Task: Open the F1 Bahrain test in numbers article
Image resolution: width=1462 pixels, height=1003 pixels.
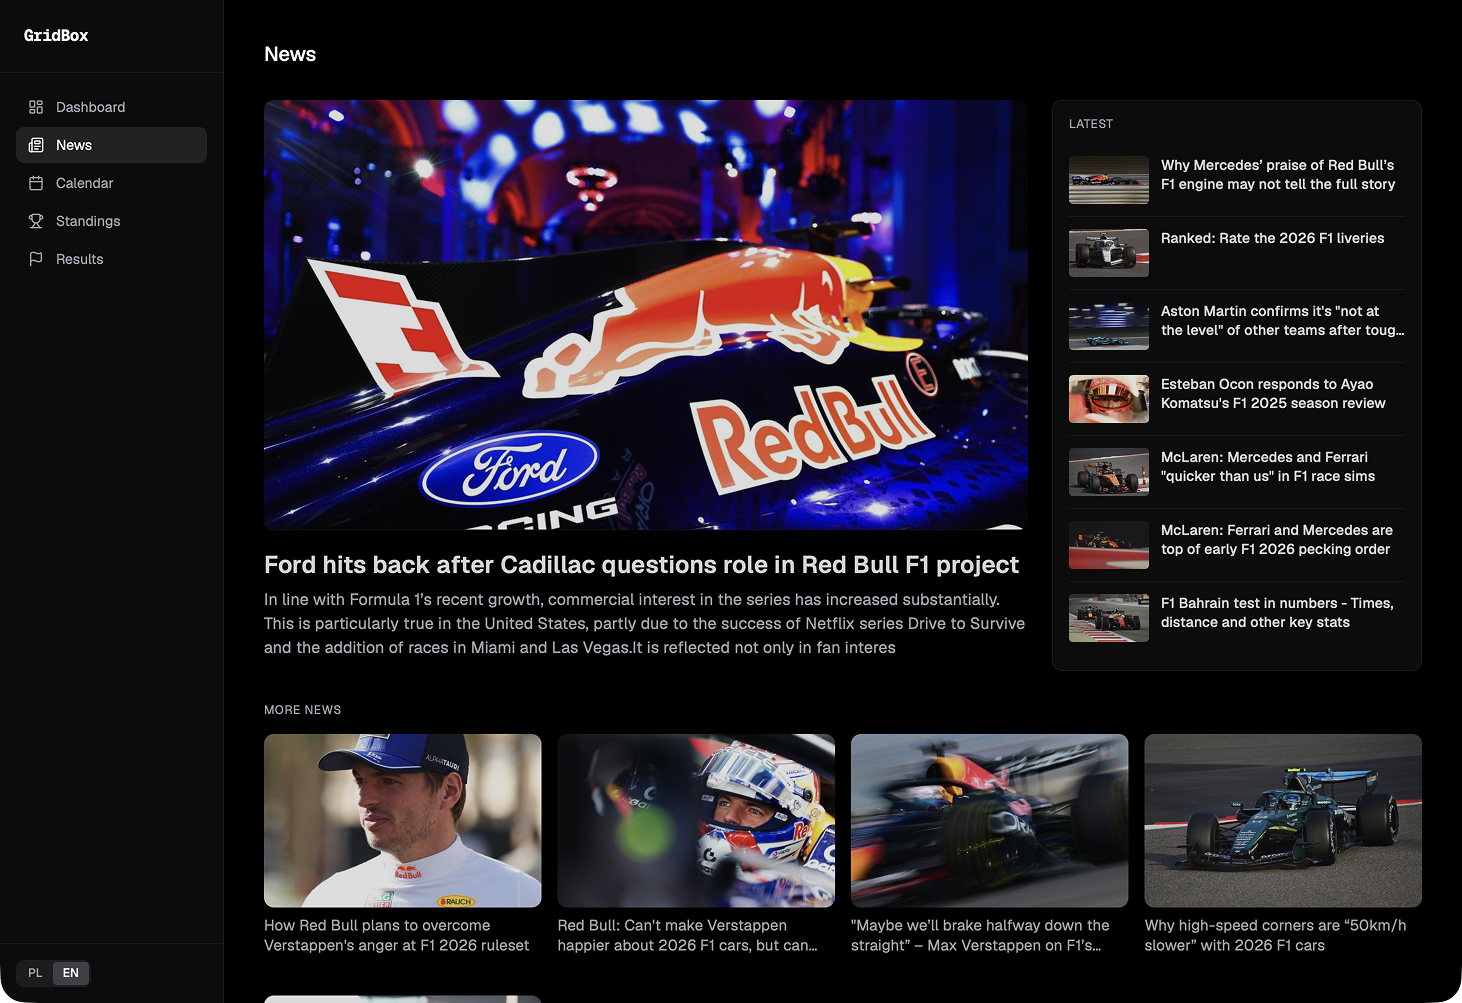Action: [x=1277, y=612]
